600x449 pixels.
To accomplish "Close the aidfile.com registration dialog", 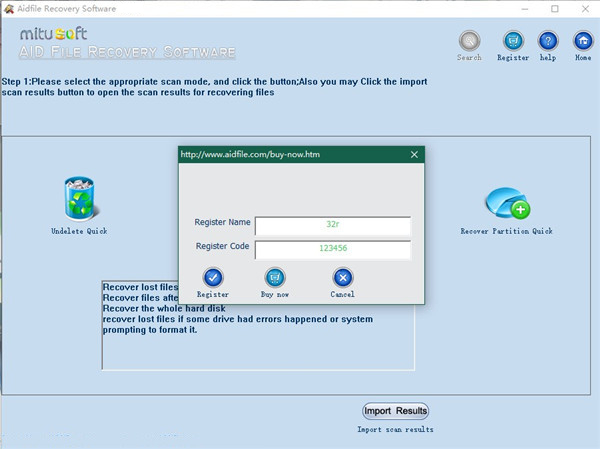I will pyautogui.click(x=414, y=155).
